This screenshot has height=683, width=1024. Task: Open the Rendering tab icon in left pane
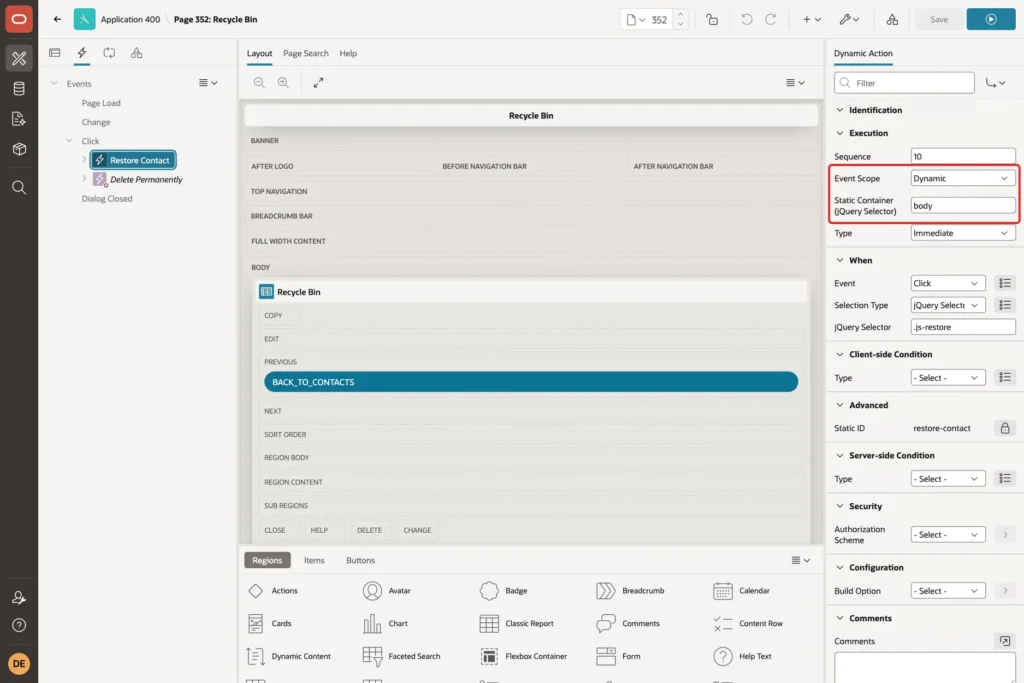tap(55, 53)
